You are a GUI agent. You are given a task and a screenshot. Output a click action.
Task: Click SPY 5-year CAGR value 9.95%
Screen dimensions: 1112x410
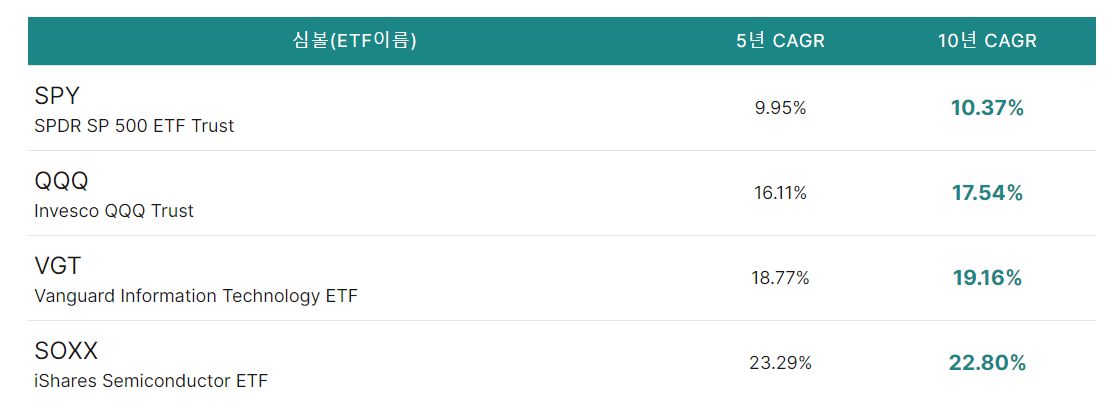(780, 109)
